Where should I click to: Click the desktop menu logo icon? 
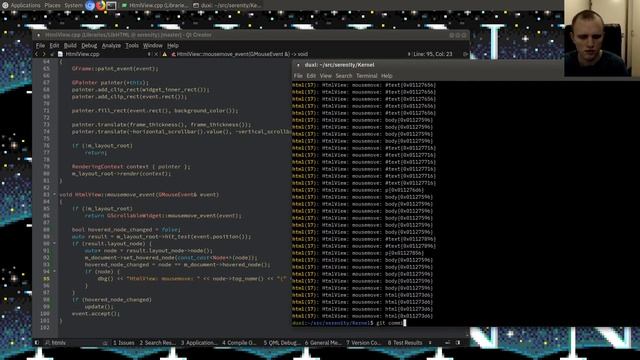5,5
